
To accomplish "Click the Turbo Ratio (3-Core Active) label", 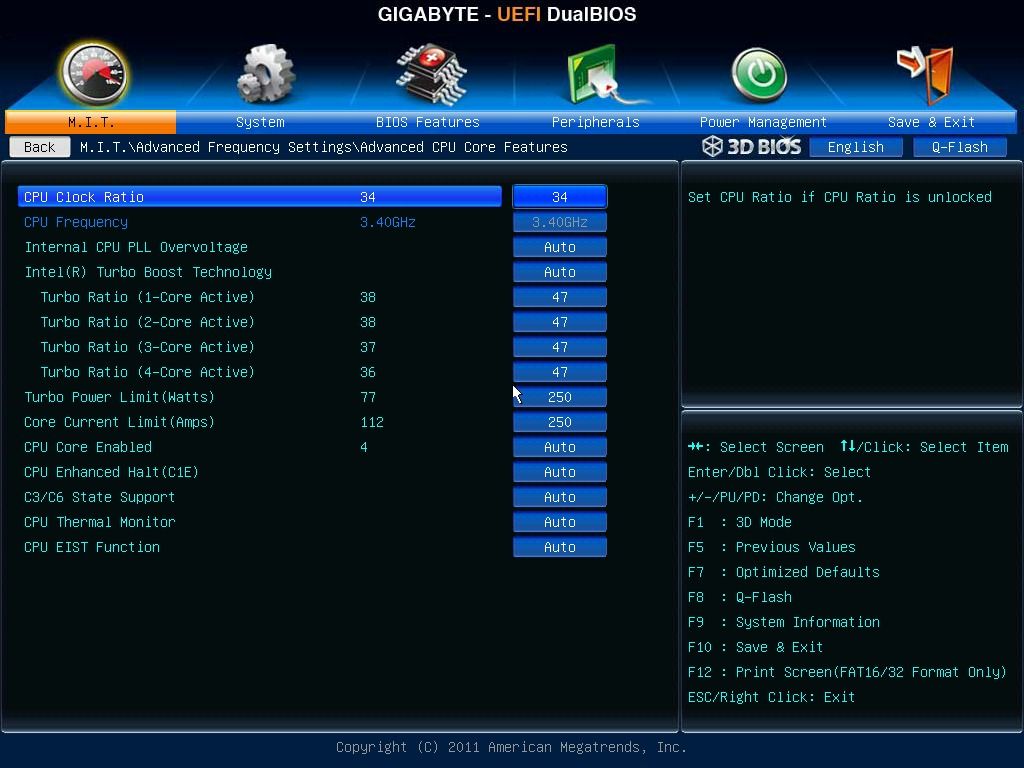I will point(148,347).
